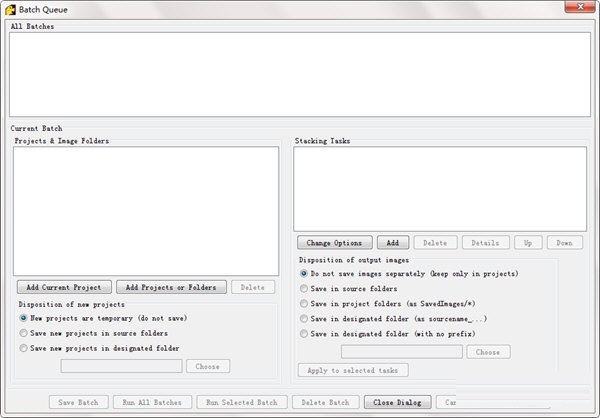Click Delete button under Projects & Image Folders

253,287
